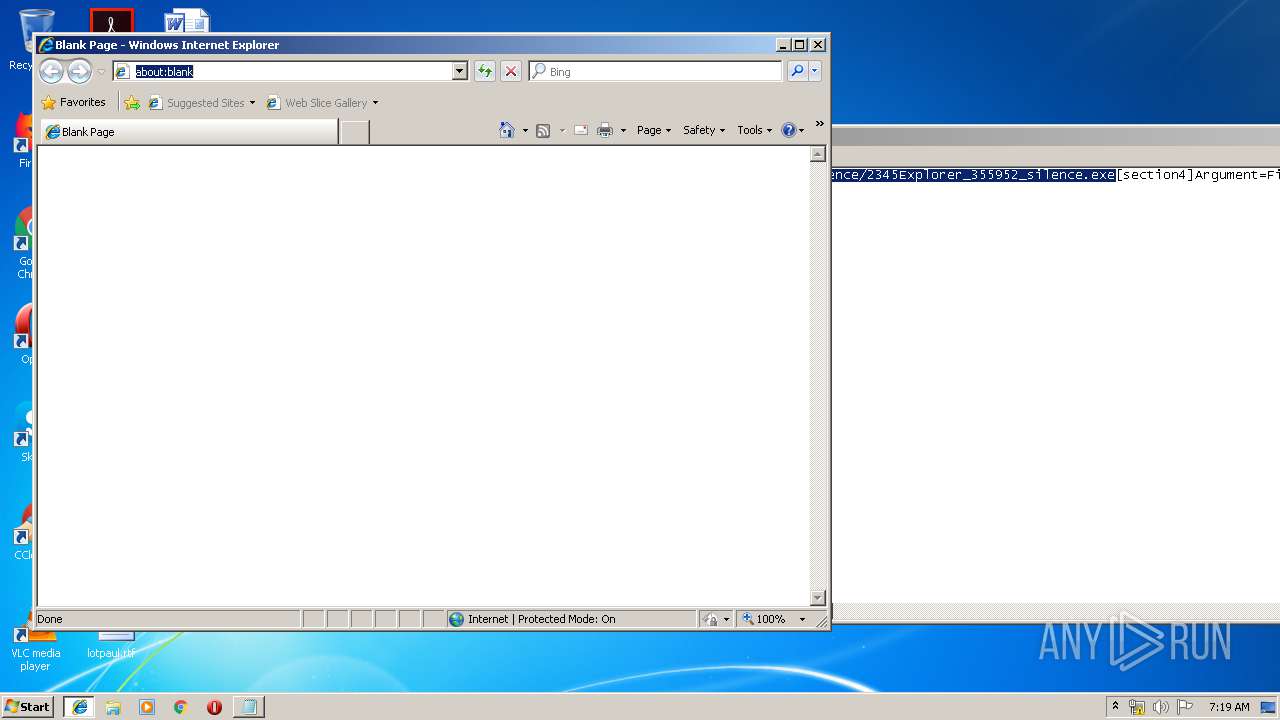
Task: Expand the Print dropdown arrow
Action: click(x=623, y=130)
